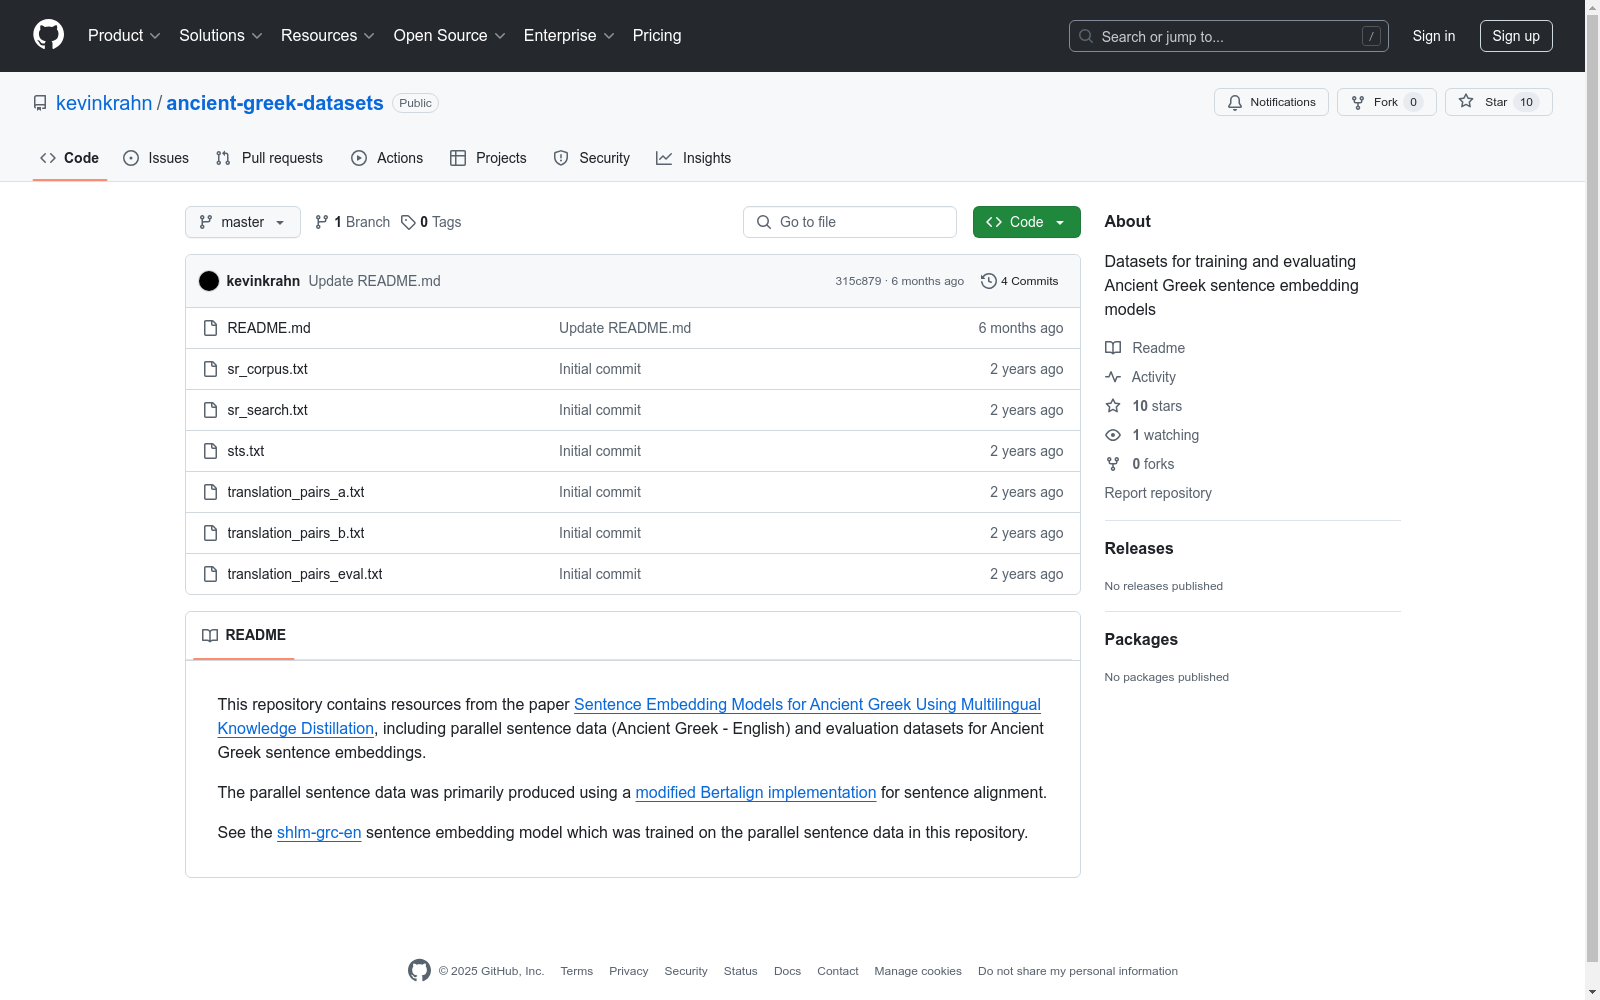The width and height of the screenshot is (1600, 1000).
Task: Select the README tab heading
Action: pos(244,635)
